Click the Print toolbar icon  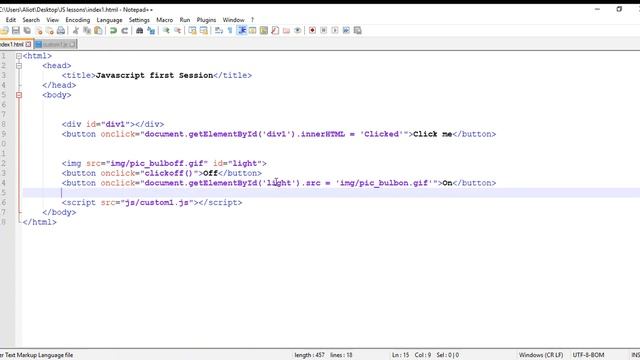pyautogui.click(x=61, y=31)
